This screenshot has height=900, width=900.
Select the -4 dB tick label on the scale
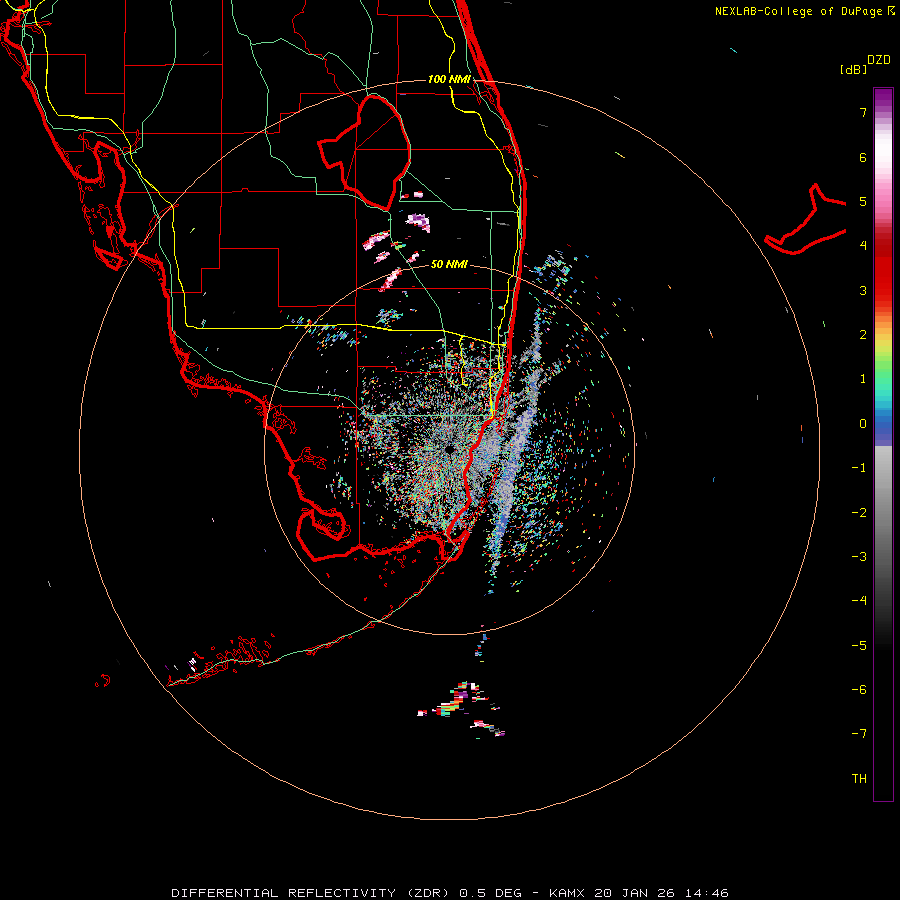click(x=859, y=601)
